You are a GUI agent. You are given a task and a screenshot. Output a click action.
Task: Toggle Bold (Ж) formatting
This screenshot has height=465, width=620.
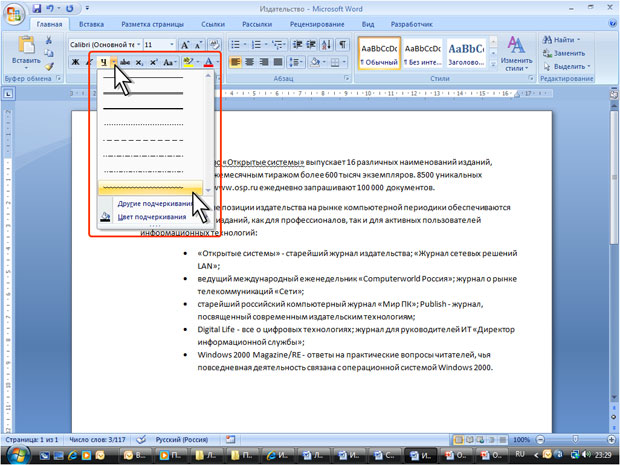tap(76, 62)
